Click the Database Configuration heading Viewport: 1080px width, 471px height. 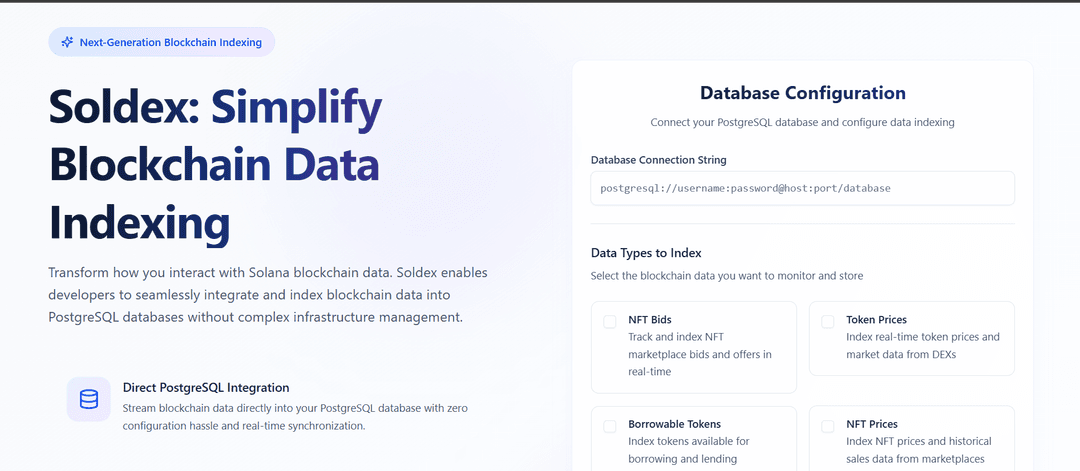coord(802,93)
